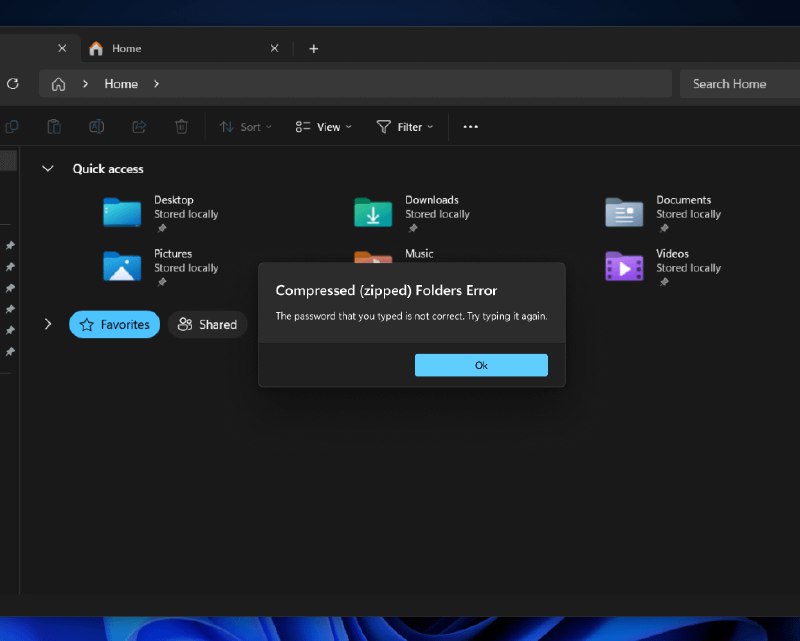Click the Delete trash icon

click(x=181, y=127)
